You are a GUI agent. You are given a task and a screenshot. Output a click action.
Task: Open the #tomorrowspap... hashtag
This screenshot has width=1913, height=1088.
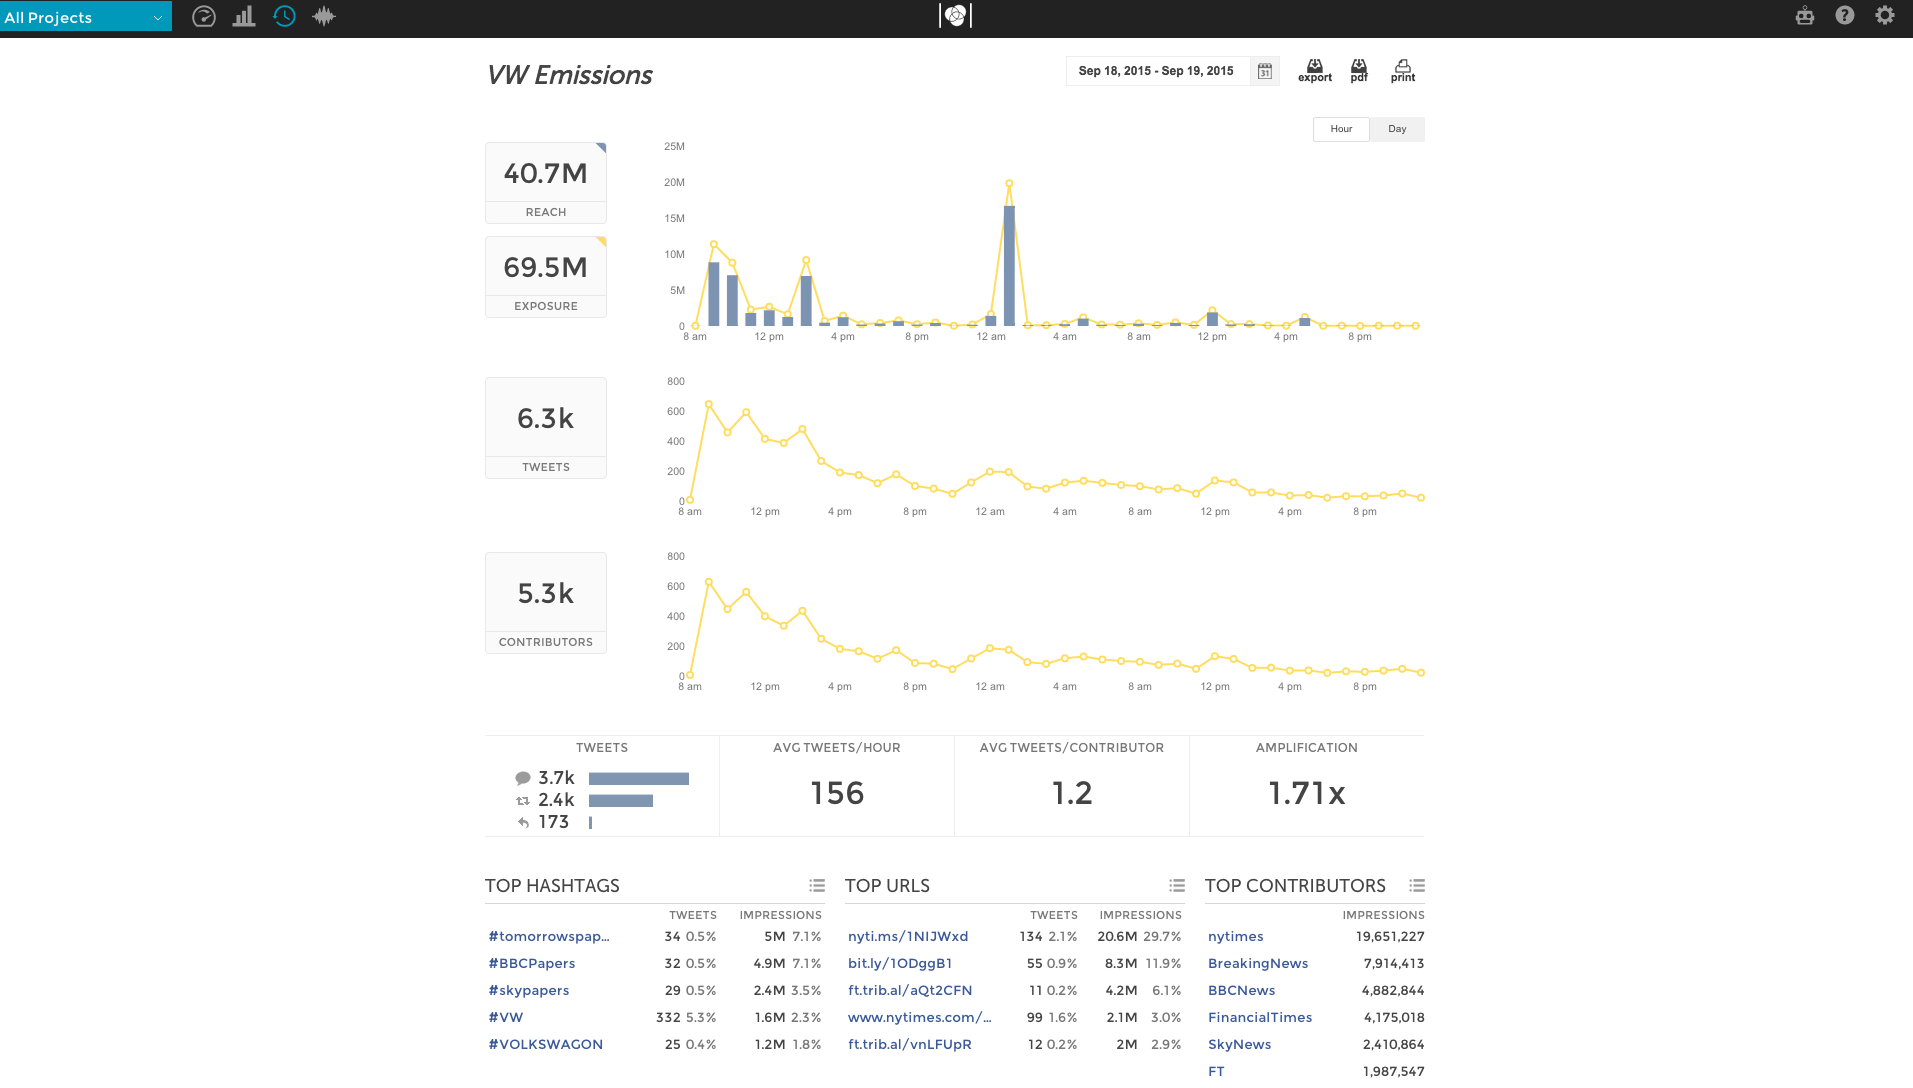549,937
